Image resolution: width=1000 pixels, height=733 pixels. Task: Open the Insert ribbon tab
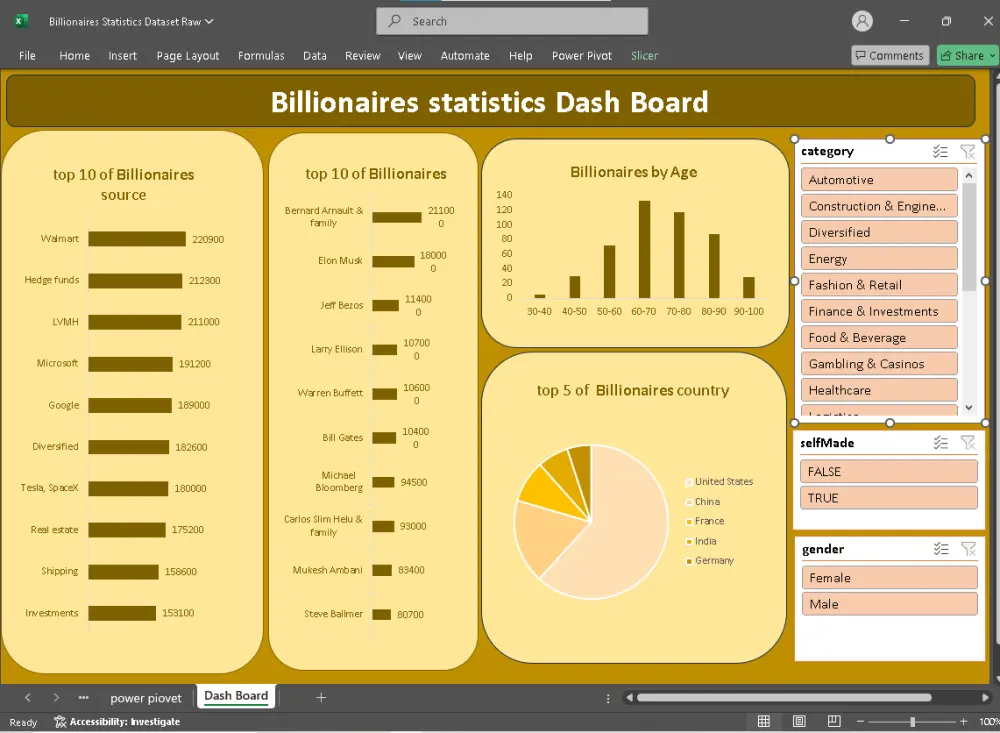(122, 56)
